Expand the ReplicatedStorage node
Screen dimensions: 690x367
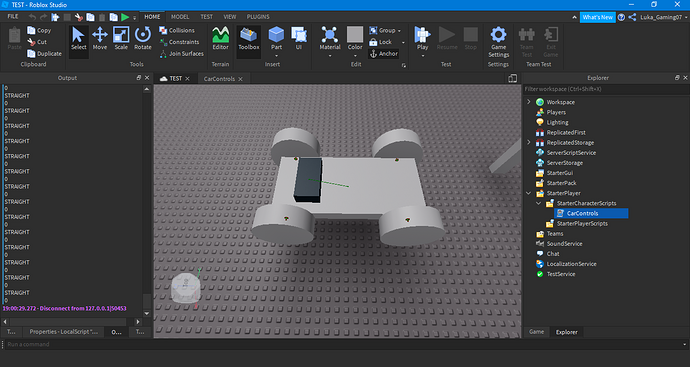[x=529, y=143]
